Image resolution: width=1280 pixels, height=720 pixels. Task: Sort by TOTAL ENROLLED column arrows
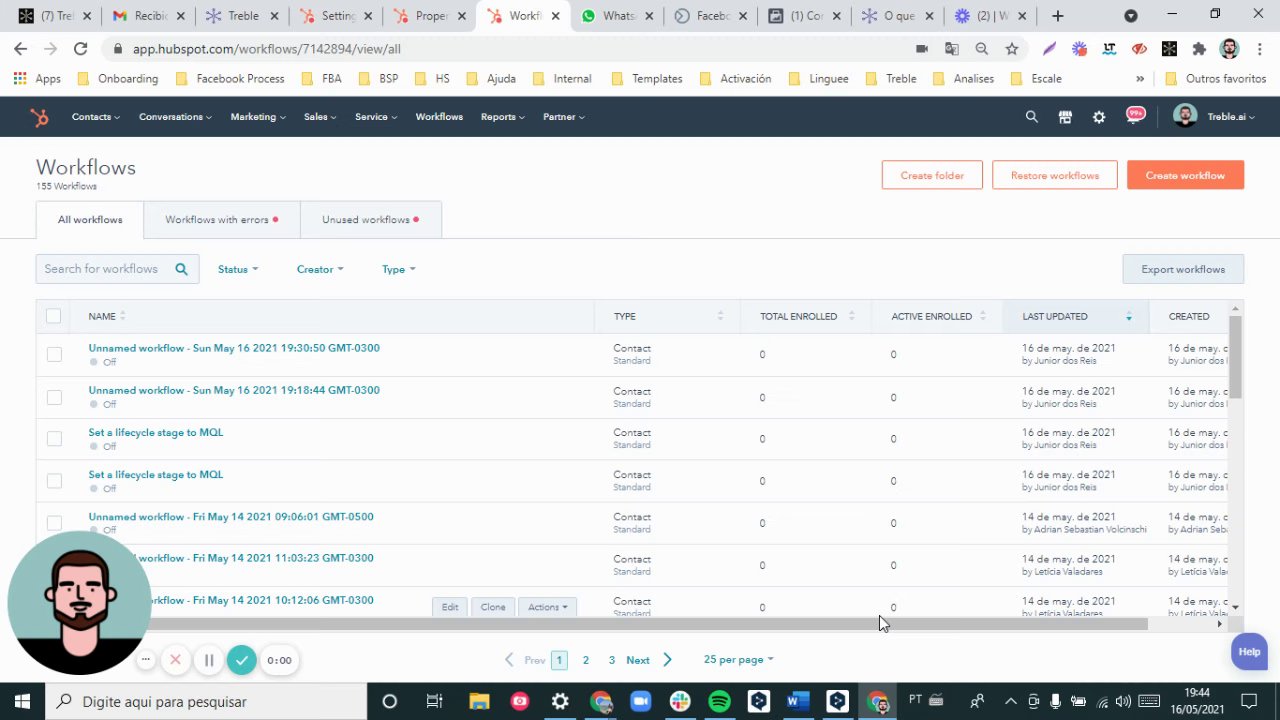click(851, 316)
